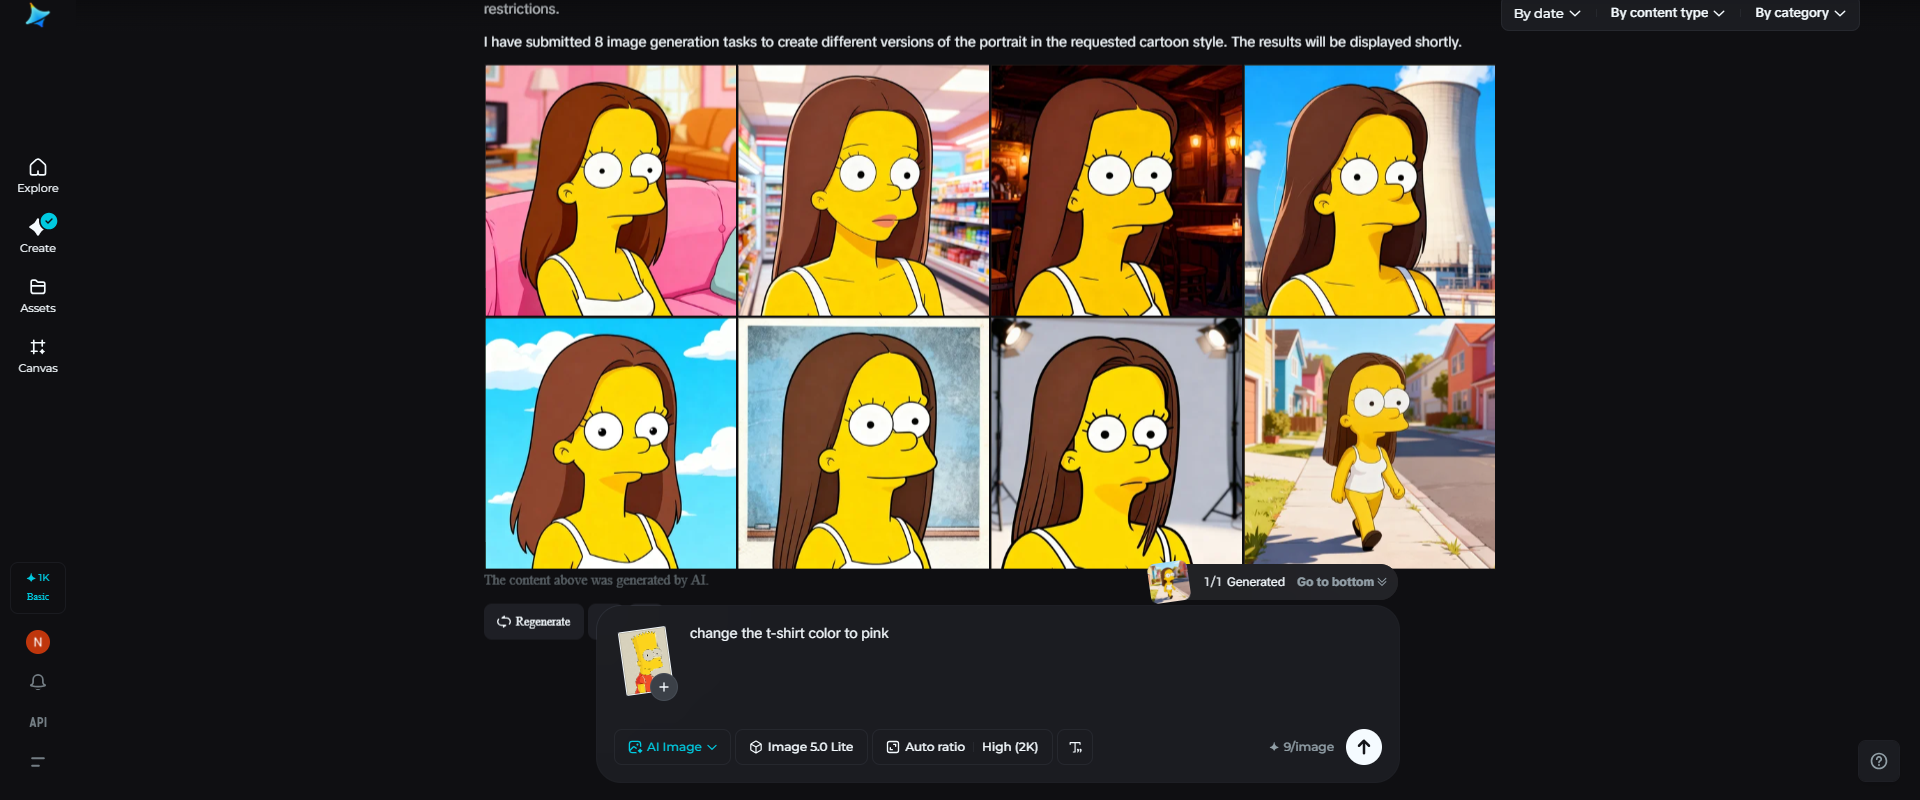Open the textured blue backdrop portrait
Viewport: 1920px width, 800px height.
pos(864,444)
